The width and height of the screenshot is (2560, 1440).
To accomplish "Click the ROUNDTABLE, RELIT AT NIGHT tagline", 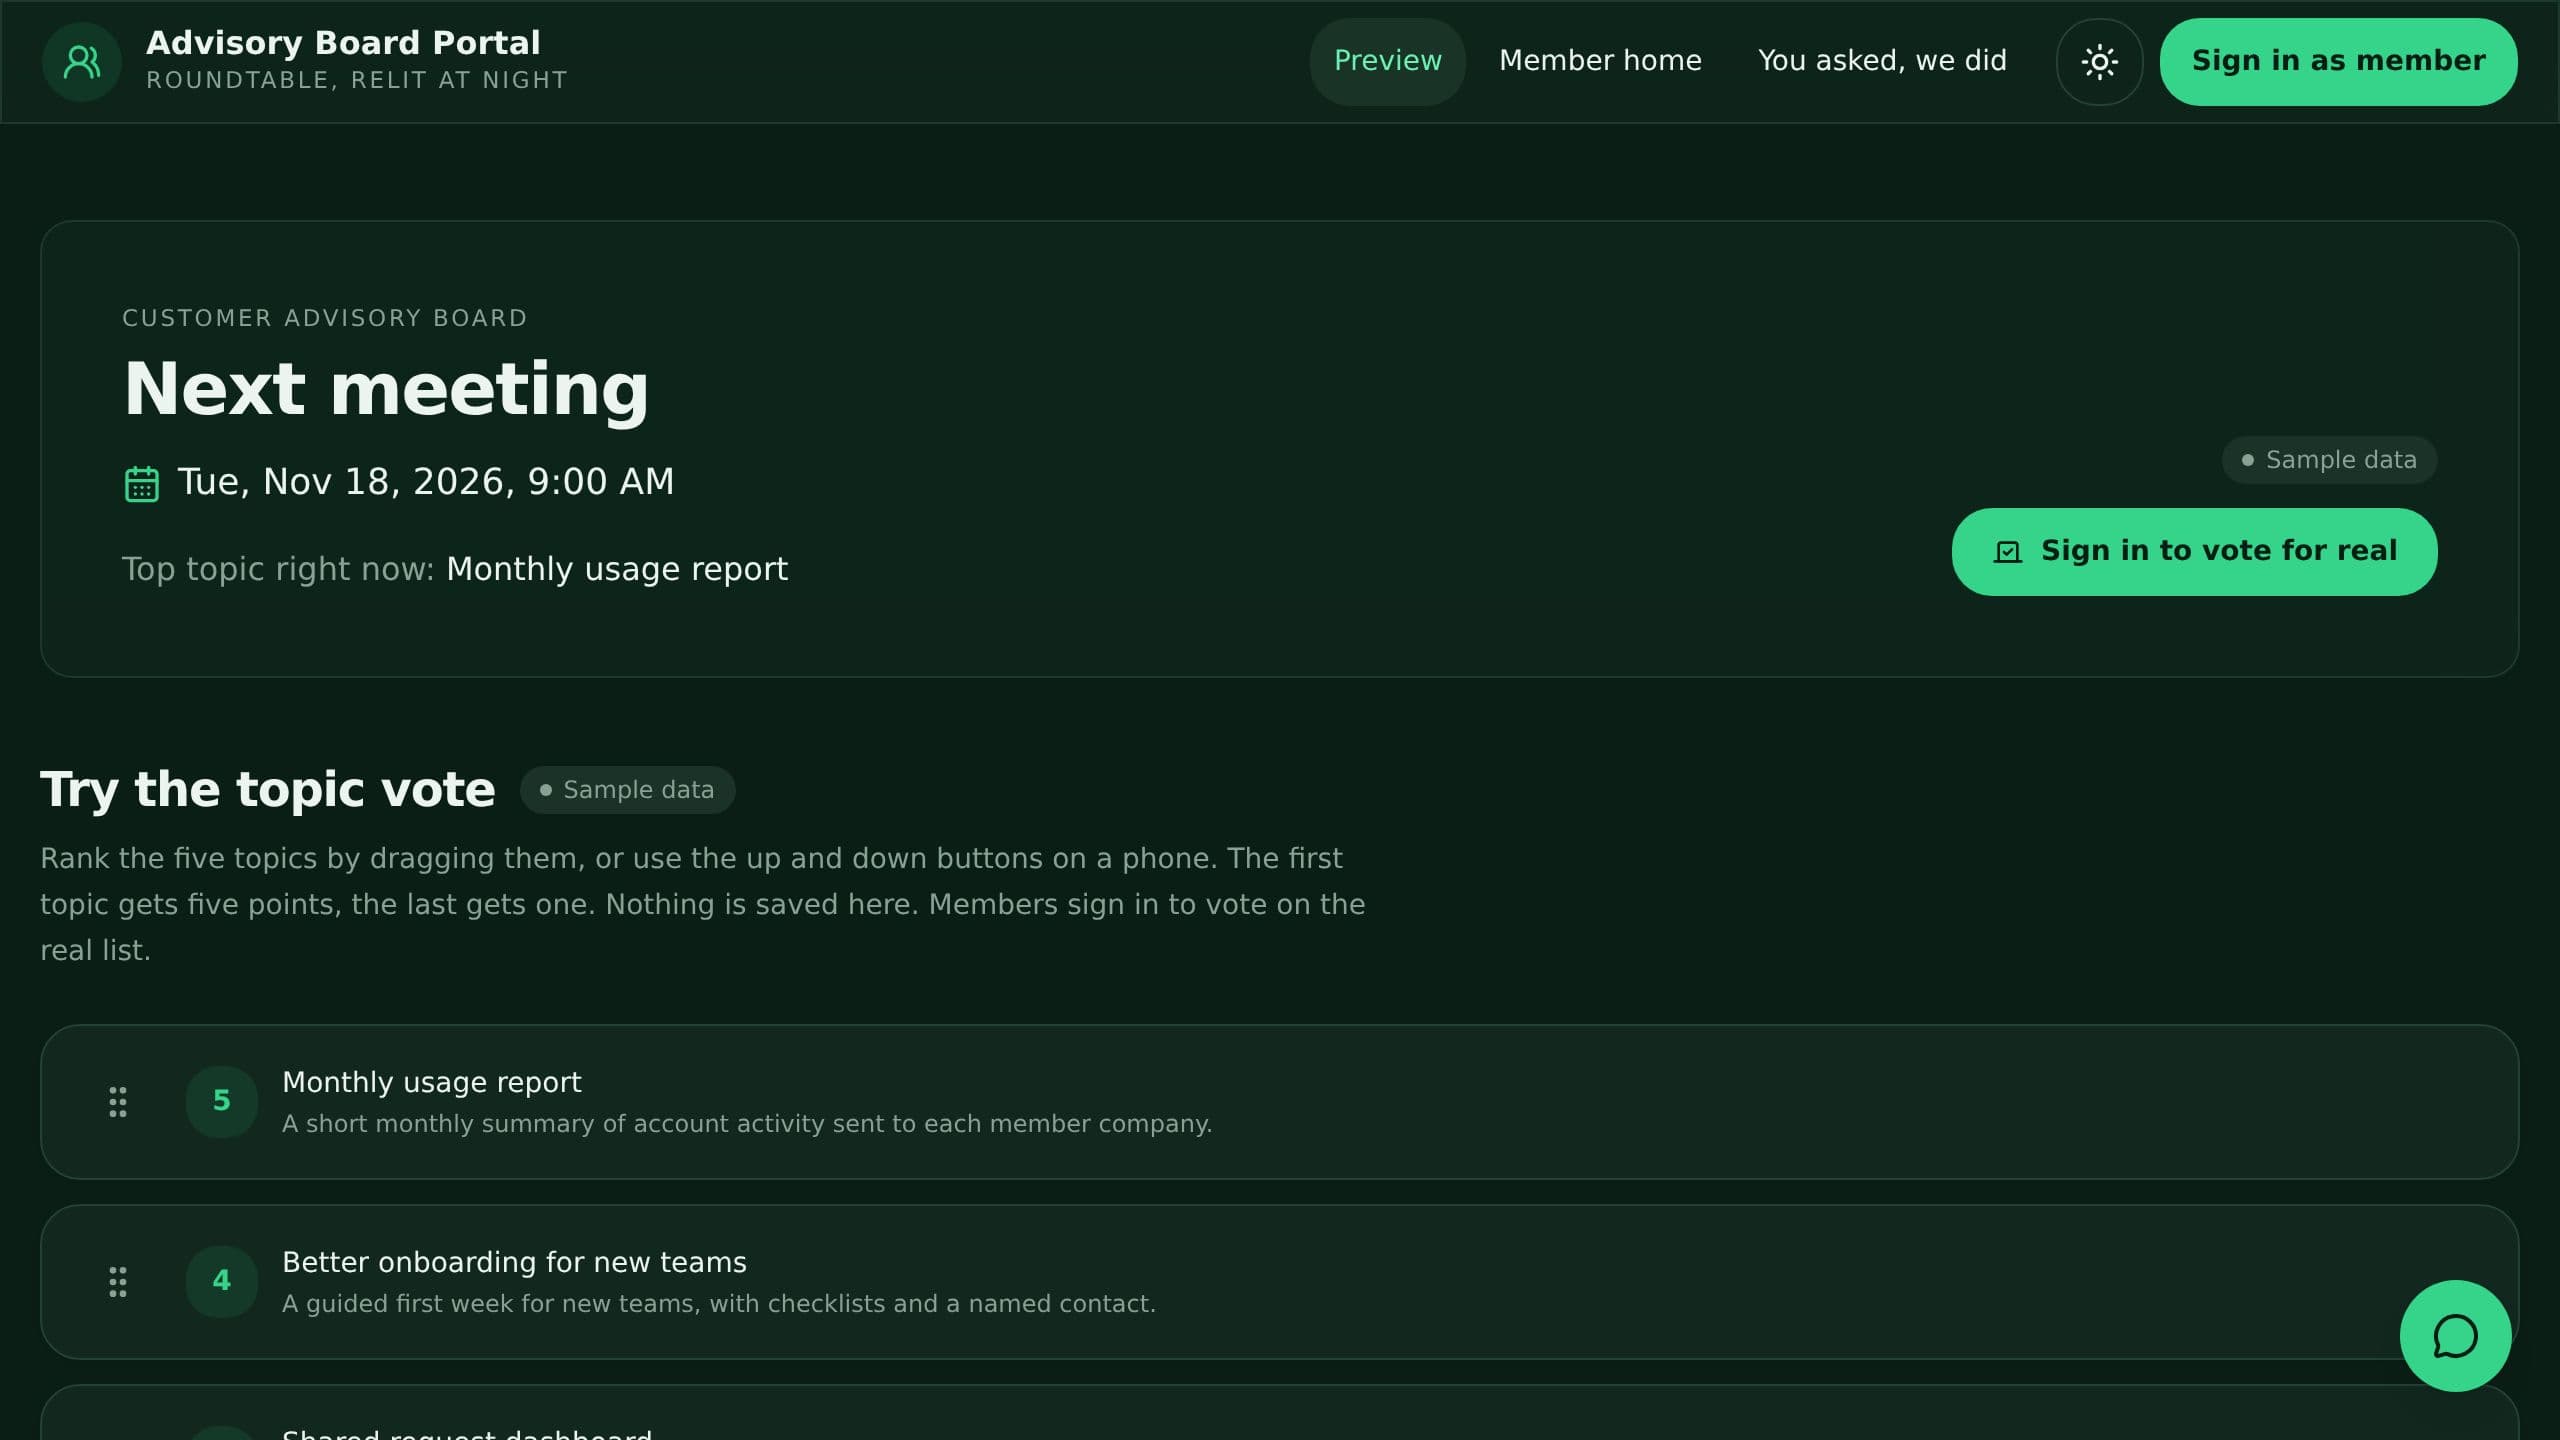I will pos(357,80).
